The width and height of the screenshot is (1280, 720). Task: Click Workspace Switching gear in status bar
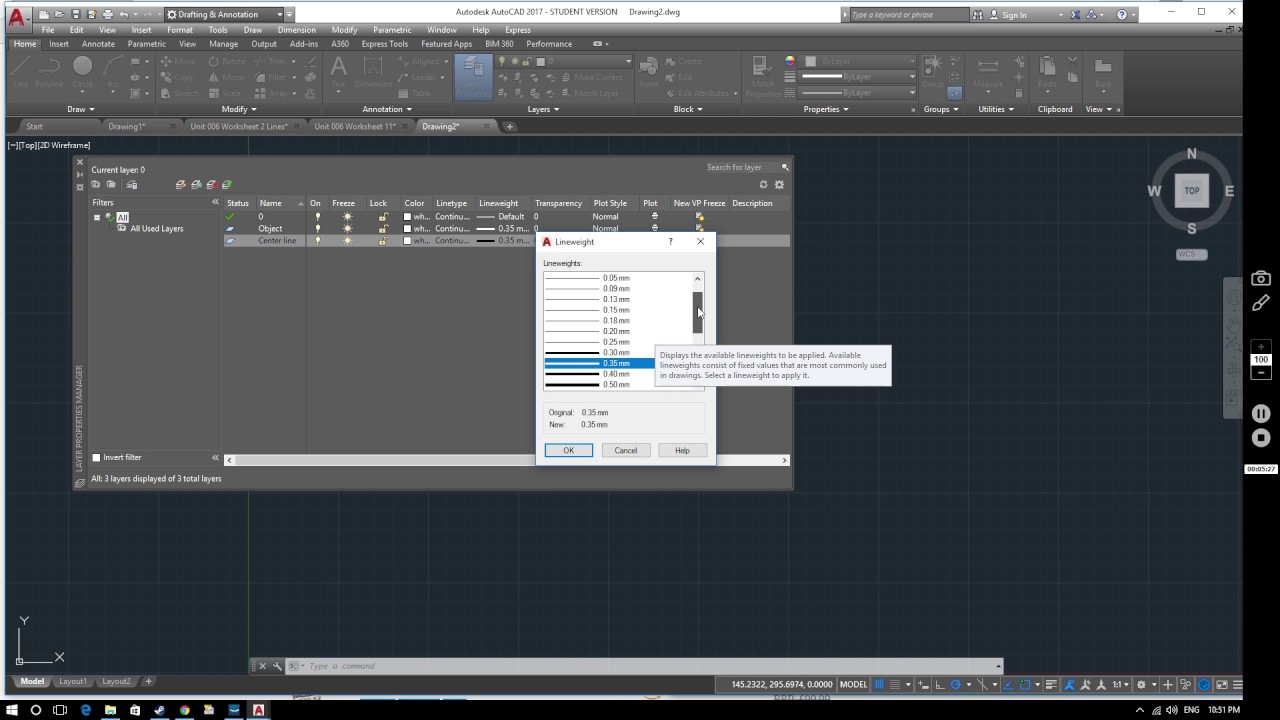point(1141,685)
